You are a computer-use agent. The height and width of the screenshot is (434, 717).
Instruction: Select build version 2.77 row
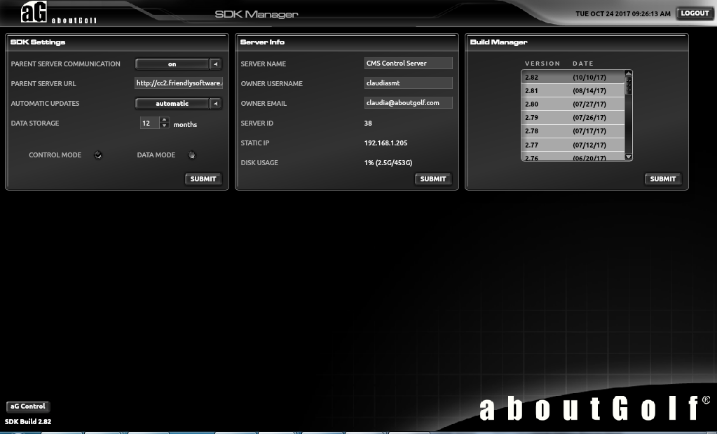pyautogui.click(x=573, y=145)
